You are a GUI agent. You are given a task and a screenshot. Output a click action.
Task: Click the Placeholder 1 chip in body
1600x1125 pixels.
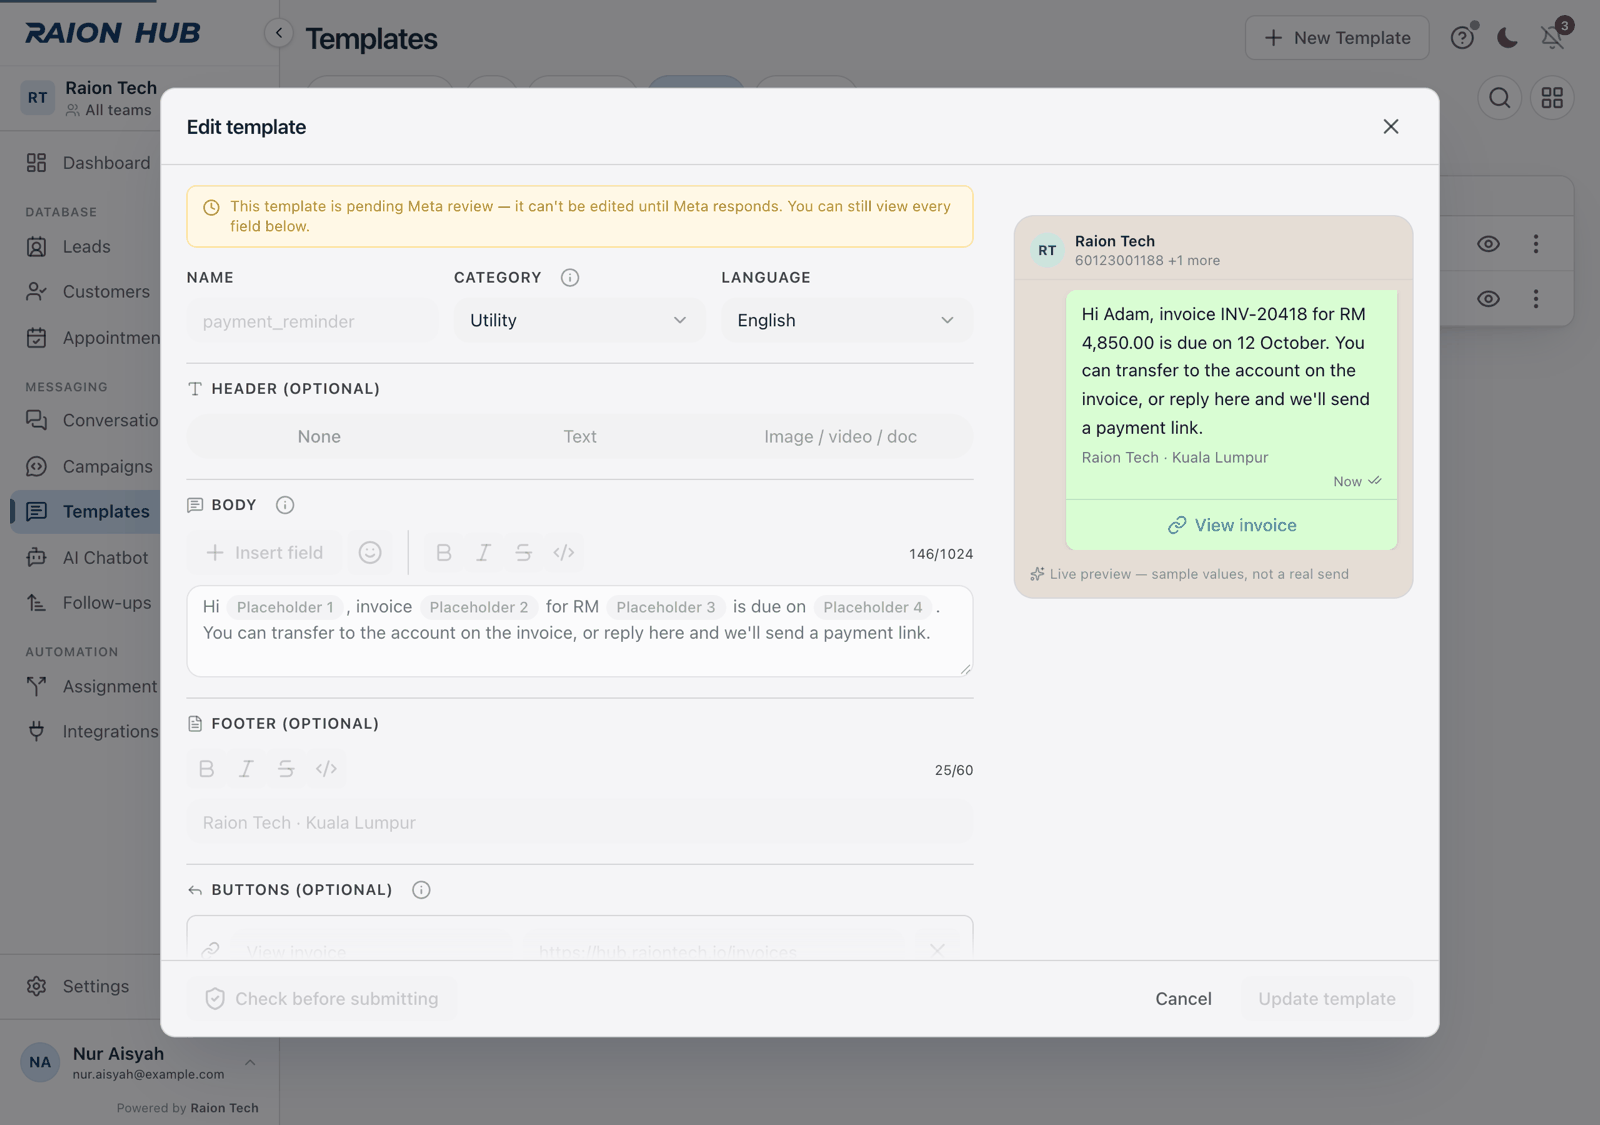(285, 607)
